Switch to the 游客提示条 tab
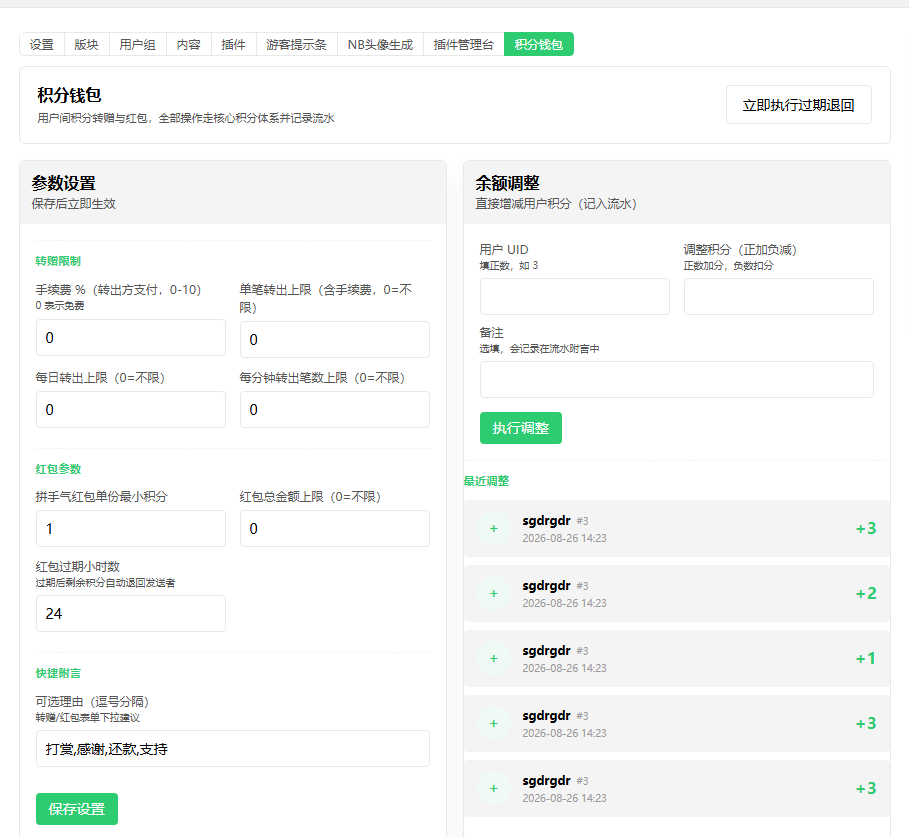 coord(296,45)
